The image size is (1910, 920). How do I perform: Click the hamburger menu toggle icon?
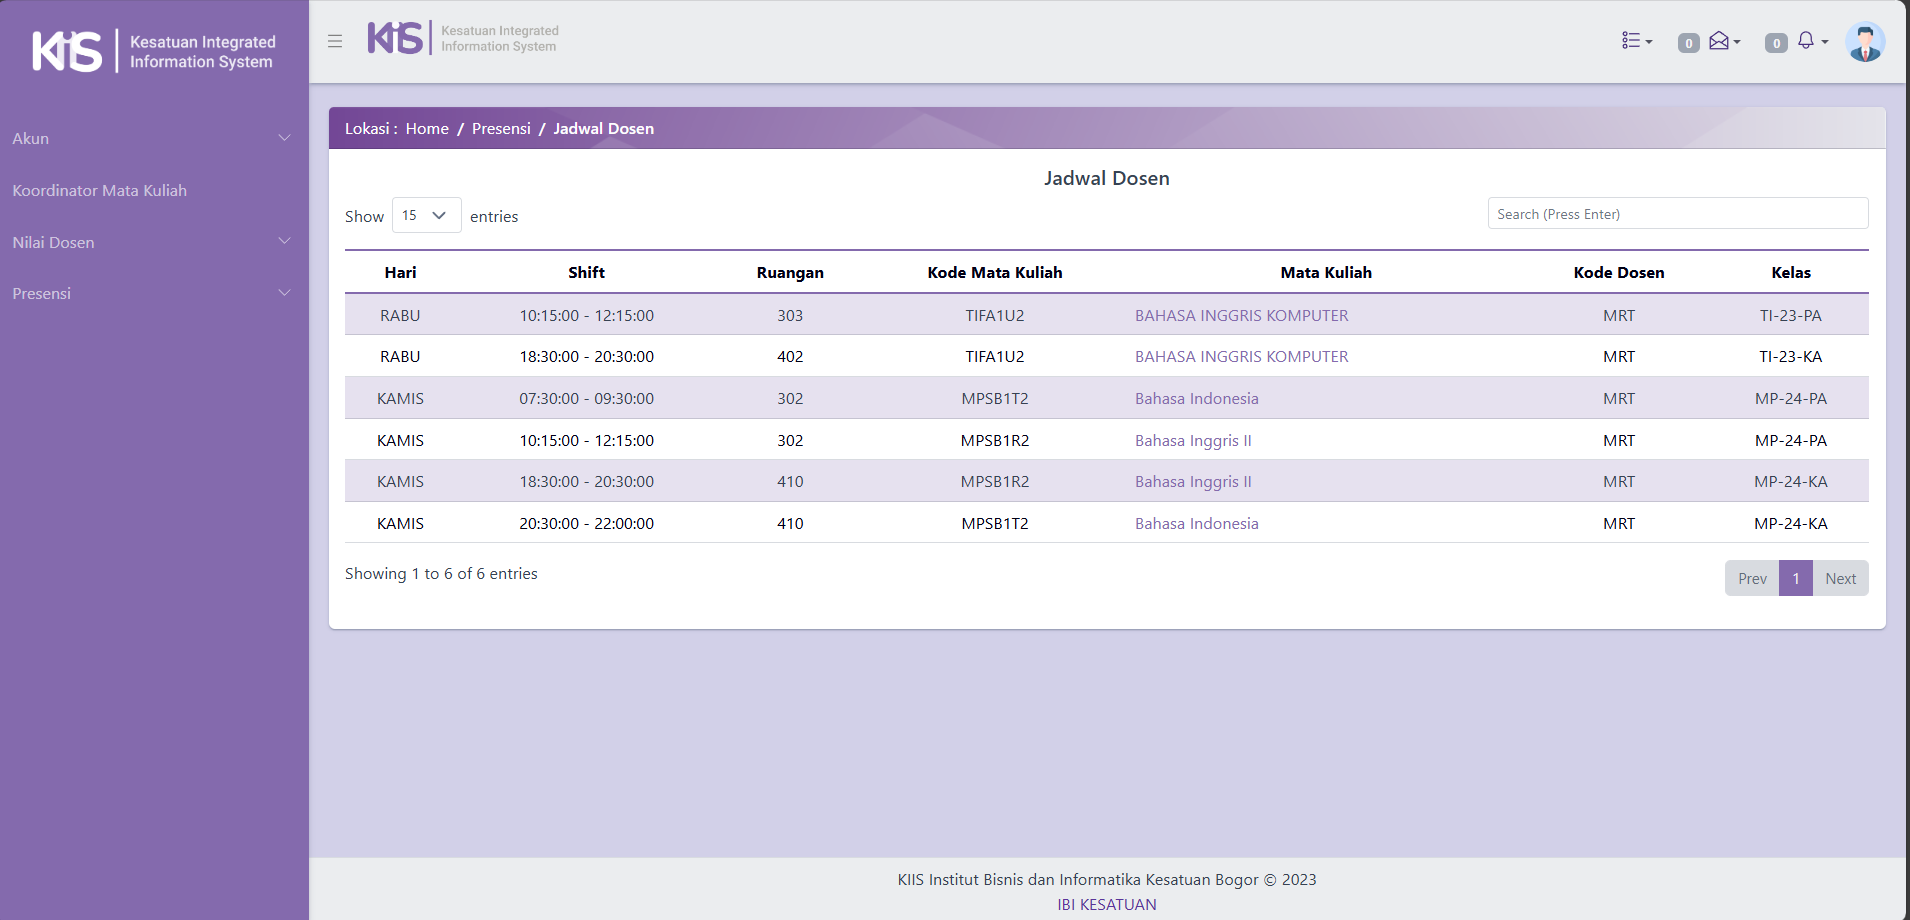tap(335, 41)
